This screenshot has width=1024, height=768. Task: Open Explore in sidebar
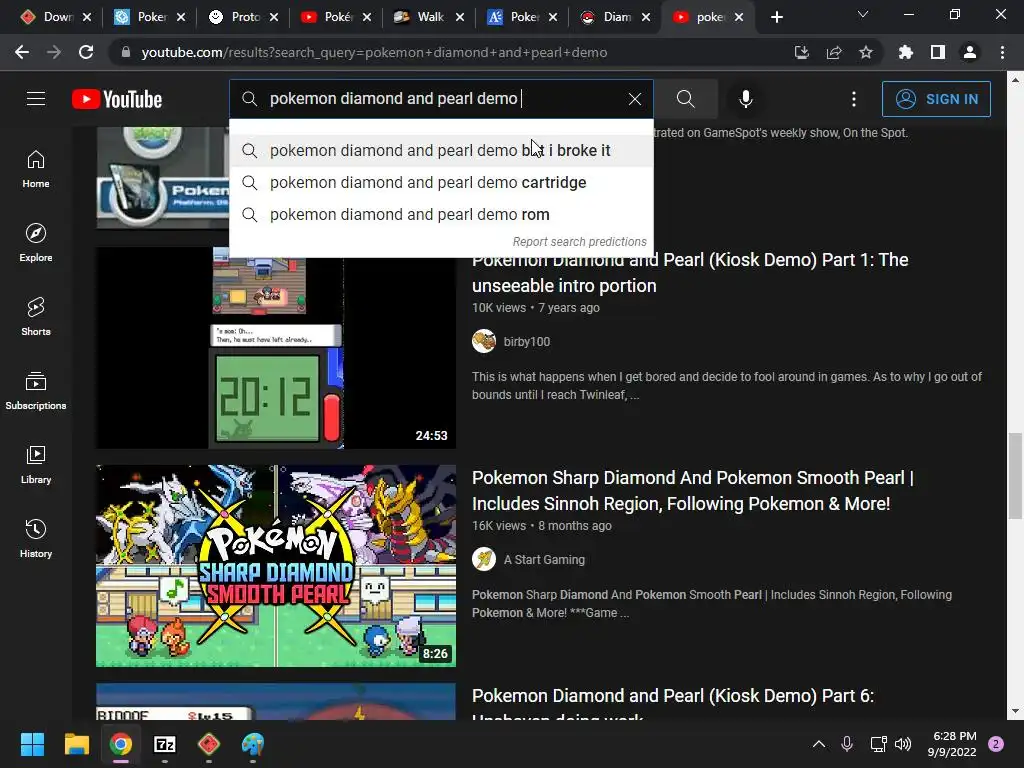coord(36,243)
